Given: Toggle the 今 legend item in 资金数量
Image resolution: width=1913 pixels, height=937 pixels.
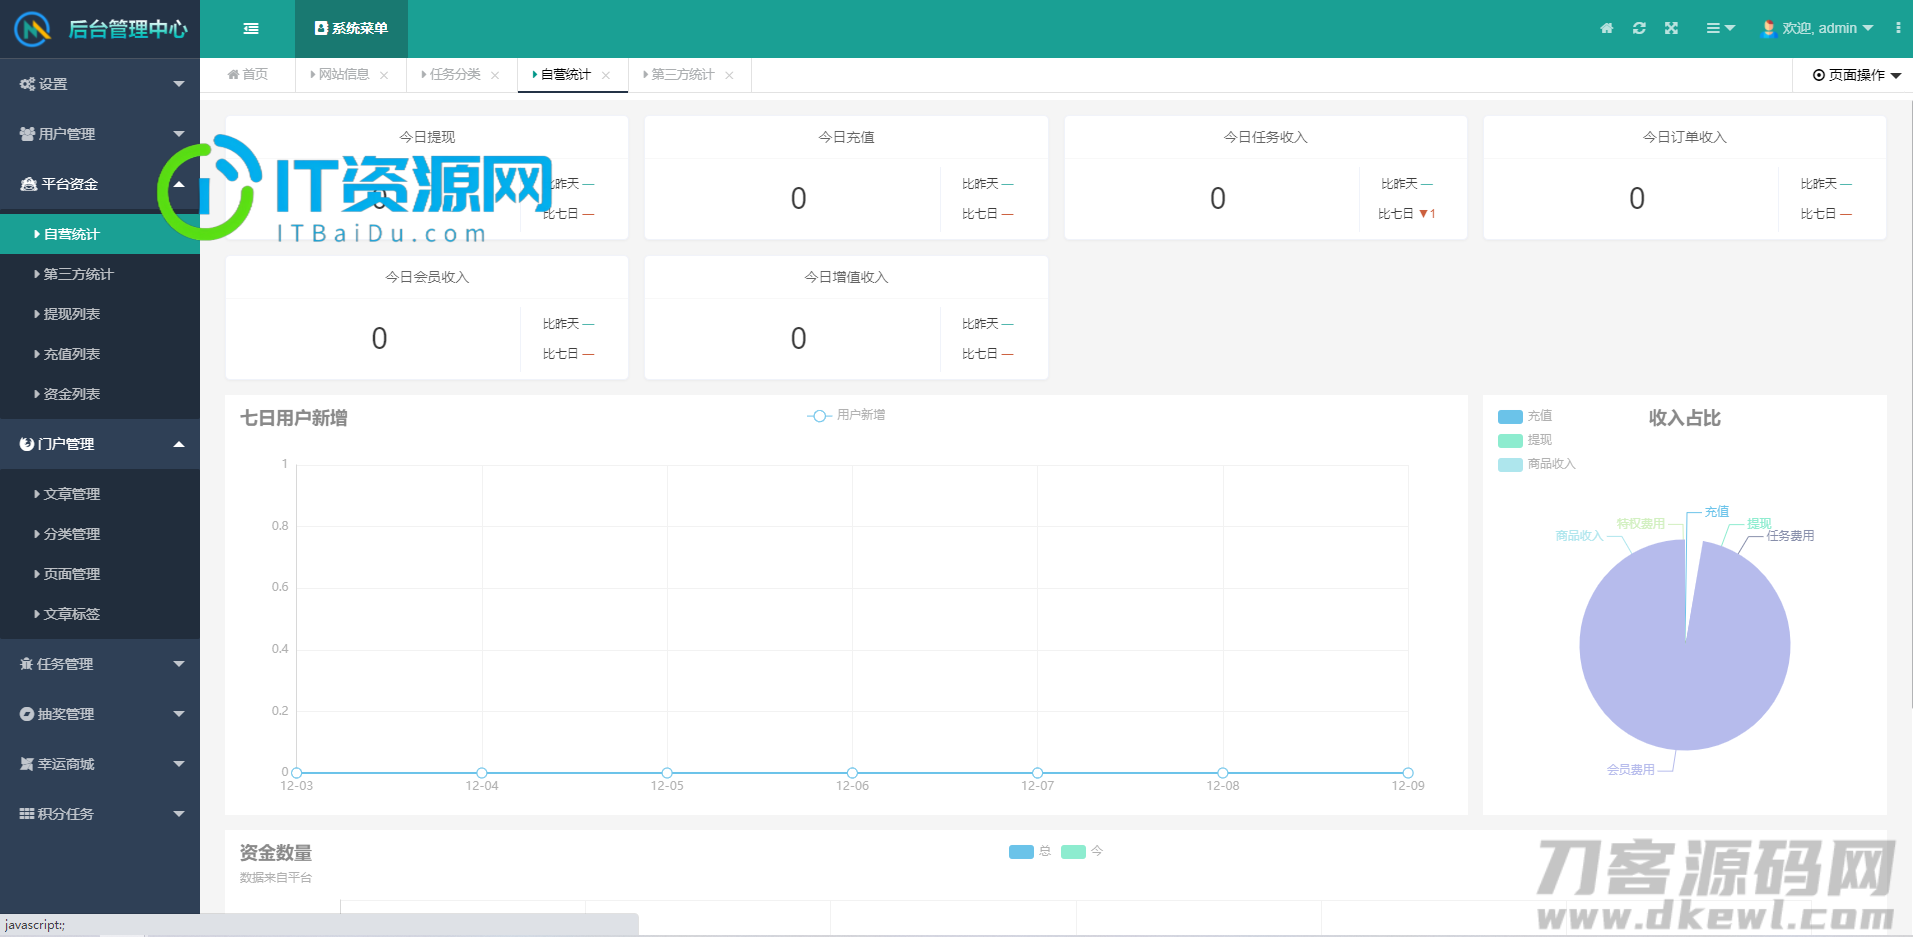Looking at the screenshot, I should [x=1082, y=852].
